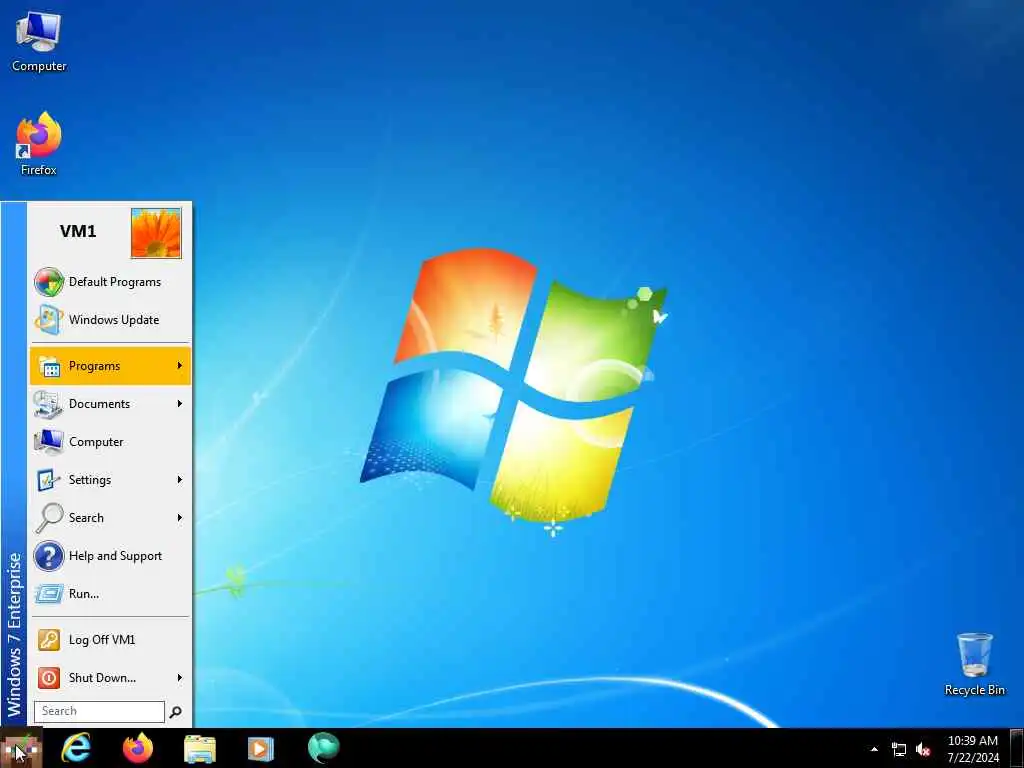Click the Documents icon in start menu
This screenshot has height=768, width=1024.
[x=48, y=404]
